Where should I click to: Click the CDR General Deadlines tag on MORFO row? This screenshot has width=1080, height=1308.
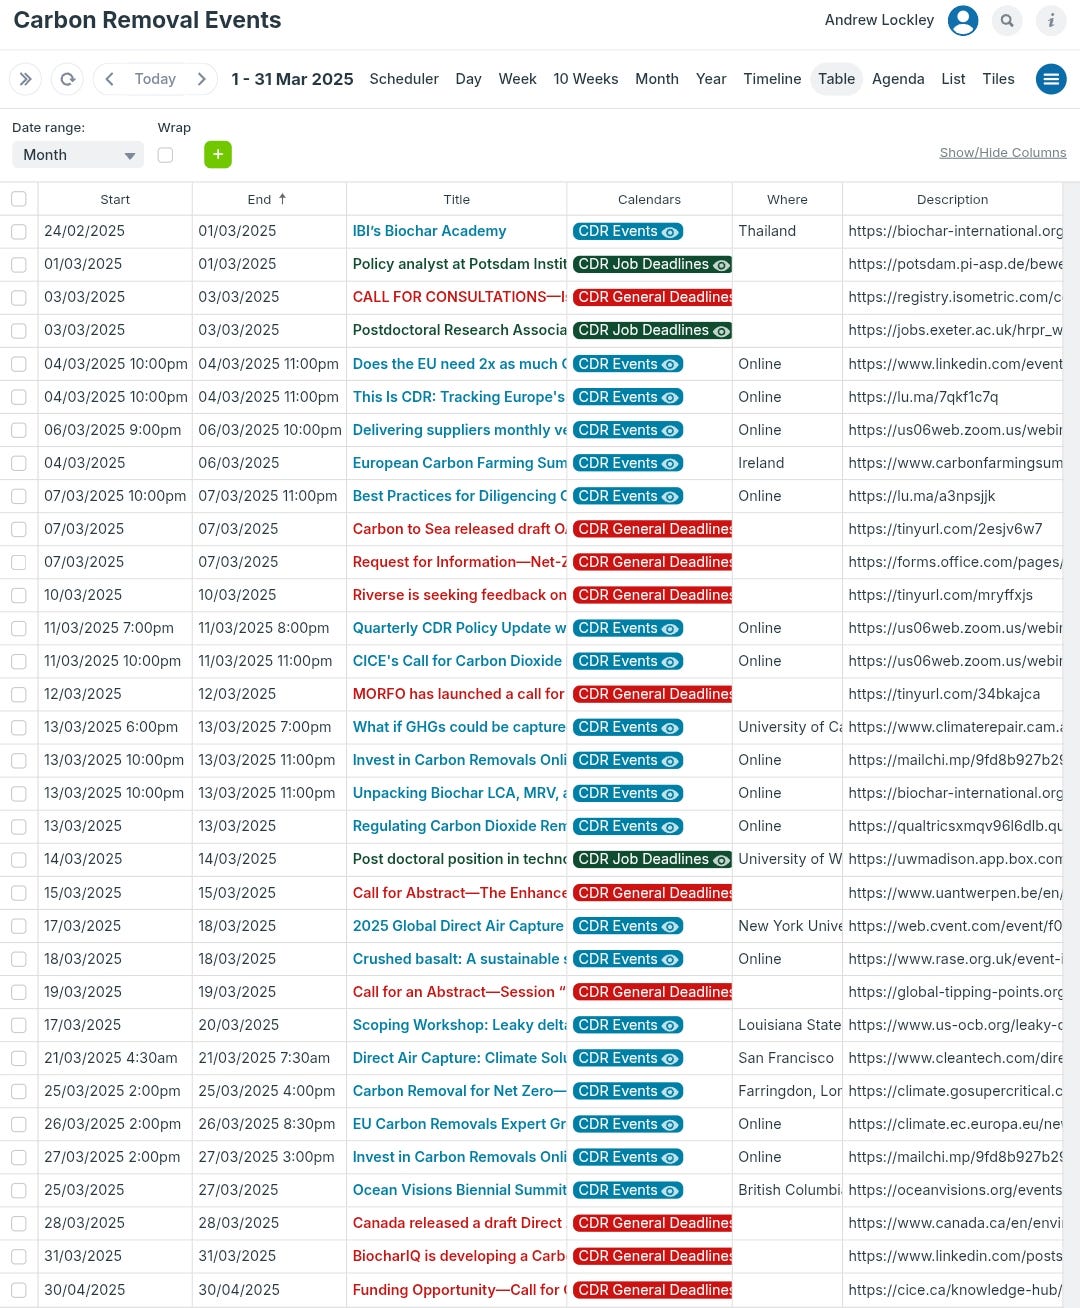click(652, 694)
